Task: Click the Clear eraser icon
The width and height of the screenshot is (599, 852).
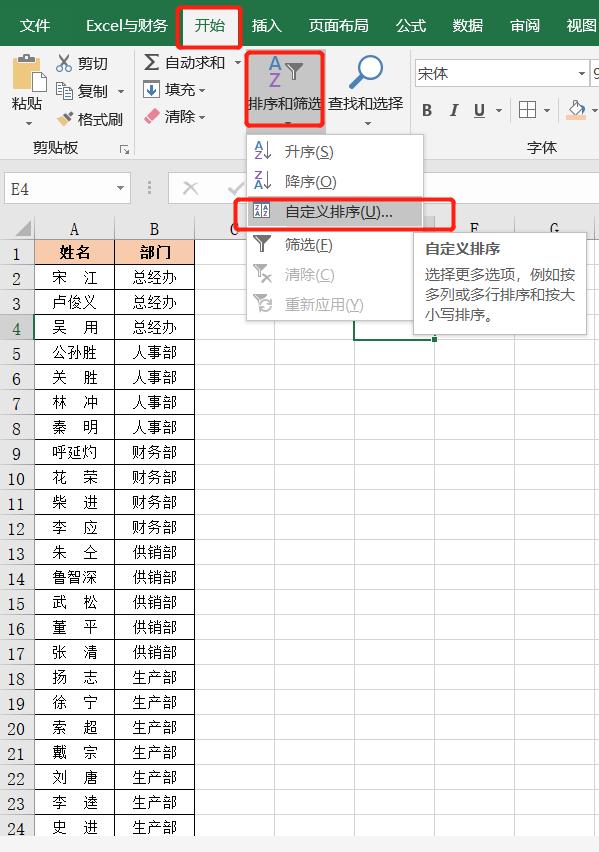Action: pyautogui.click(x=152, y=116)
